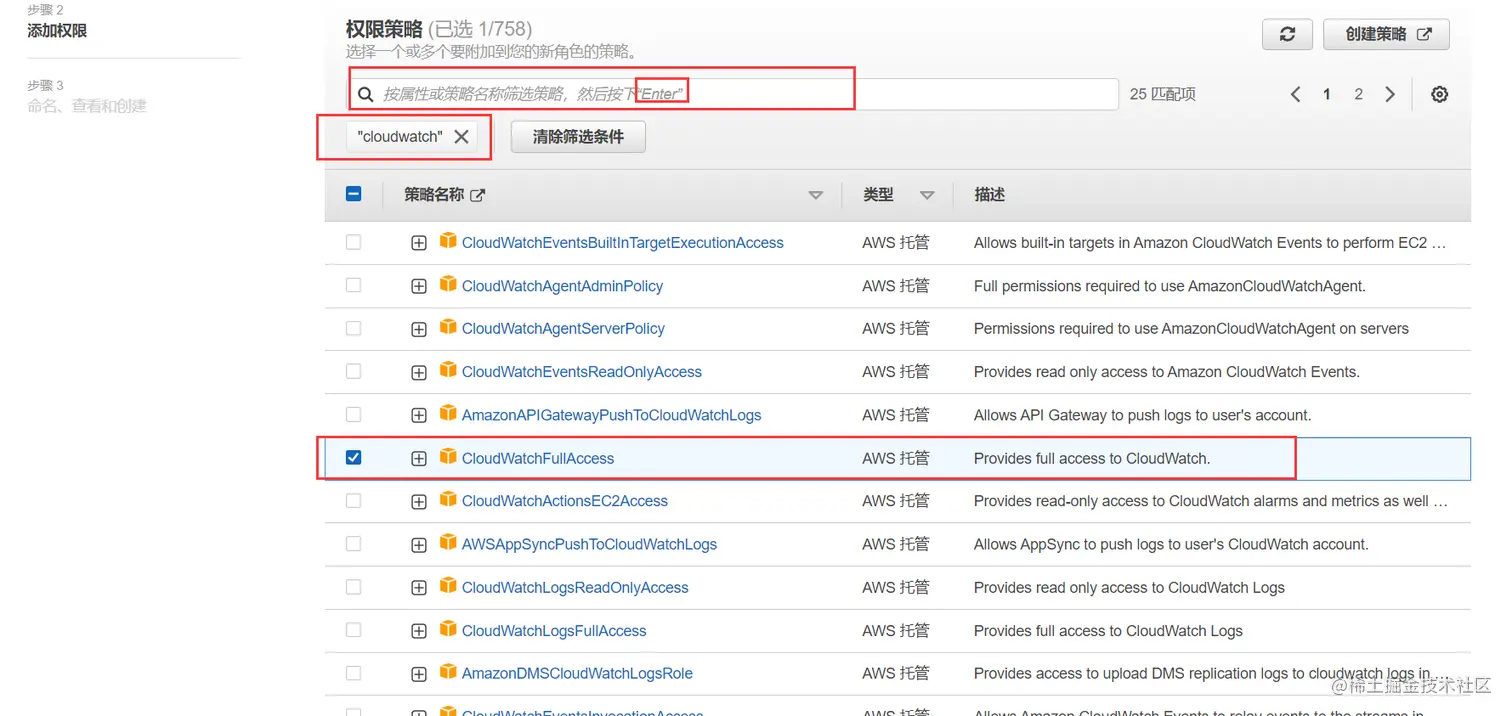Expand CloudWatchLogsReadOnlyAccess details
The image size is (1512, 716).
(419, 588)
